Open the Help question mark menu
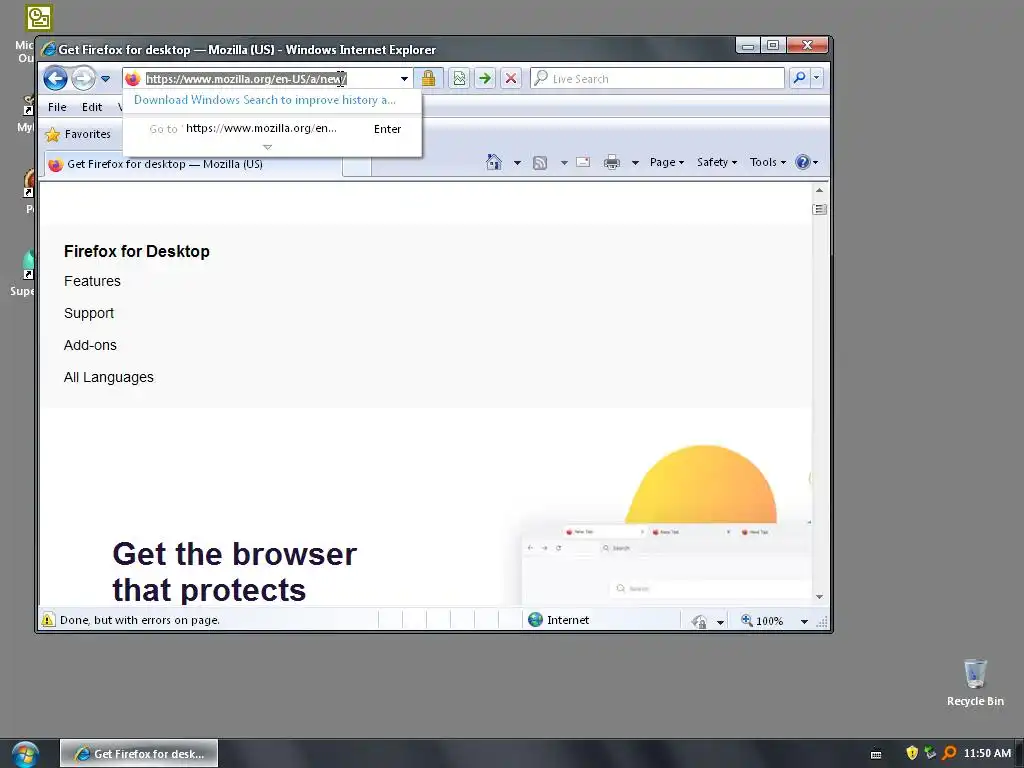The image size is (1024, 768). [807, 162]
